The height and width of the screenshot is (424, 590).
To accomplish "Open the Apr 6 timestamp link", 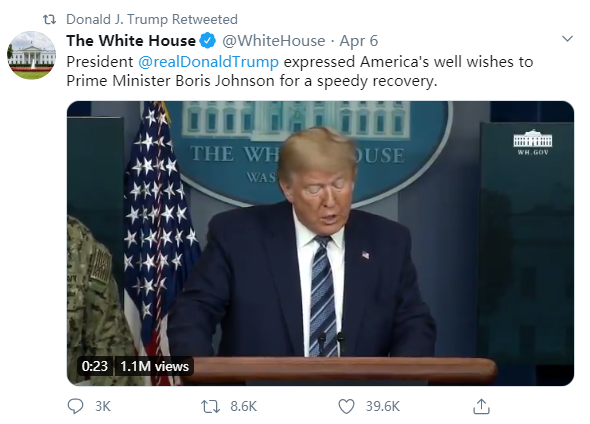I will click(x=359, y=41).
